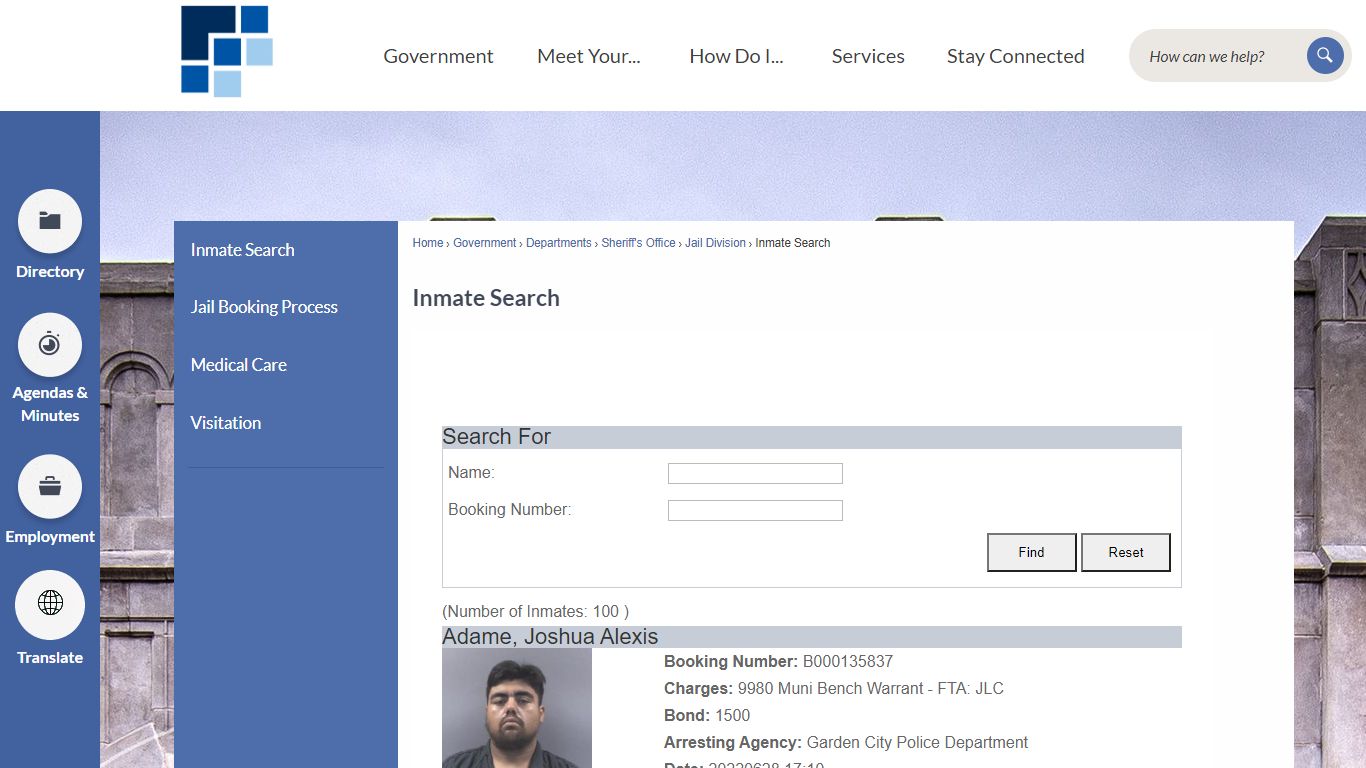Open the Government menu
The height and width of the screenshot is (768, 1366).
pyautogui.click(x=438, y=56)
